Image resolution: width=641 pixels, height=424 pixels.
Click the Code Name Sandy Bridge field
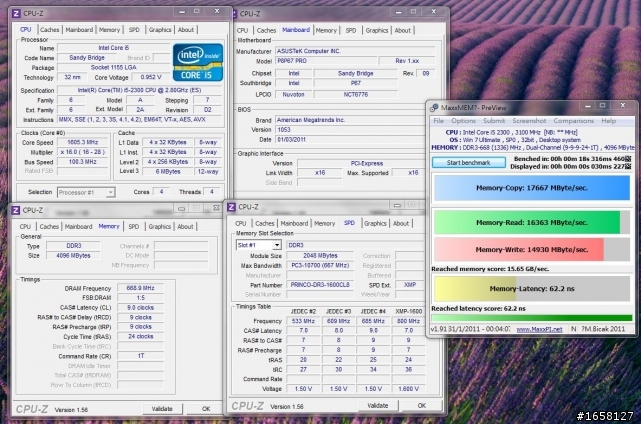tap(87, 58)
